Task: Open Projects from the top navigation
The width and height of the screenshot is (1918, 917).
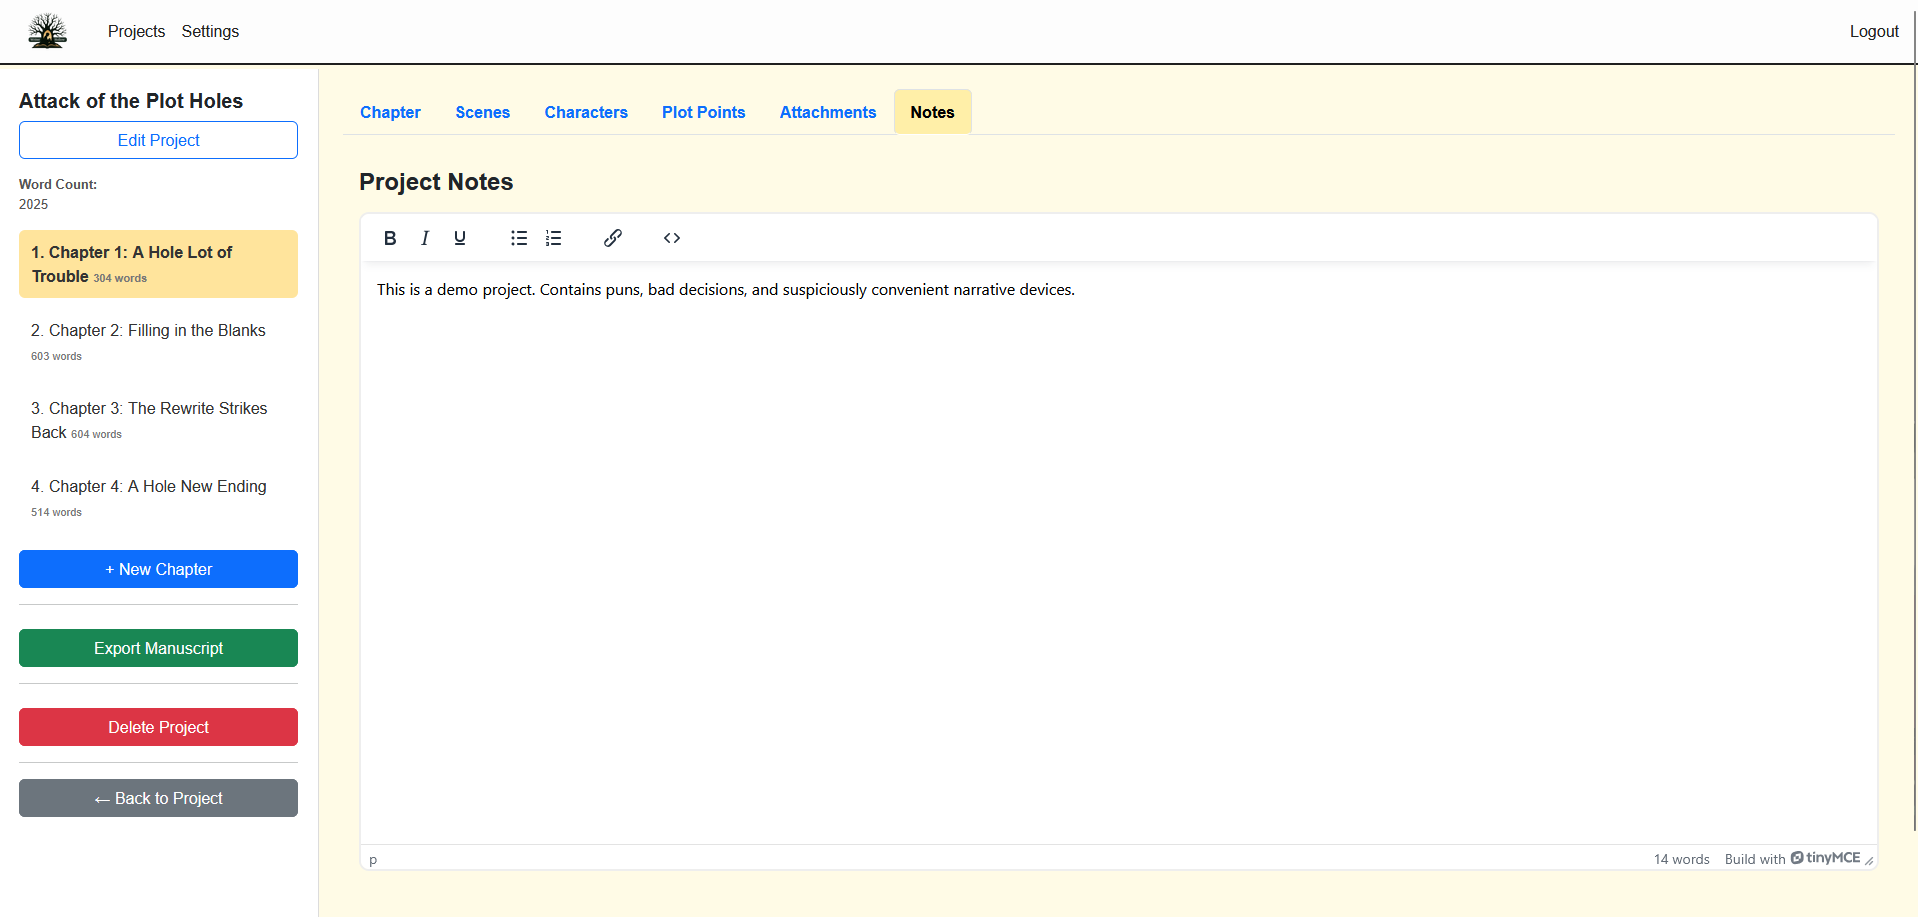Action: pos(136,31)
